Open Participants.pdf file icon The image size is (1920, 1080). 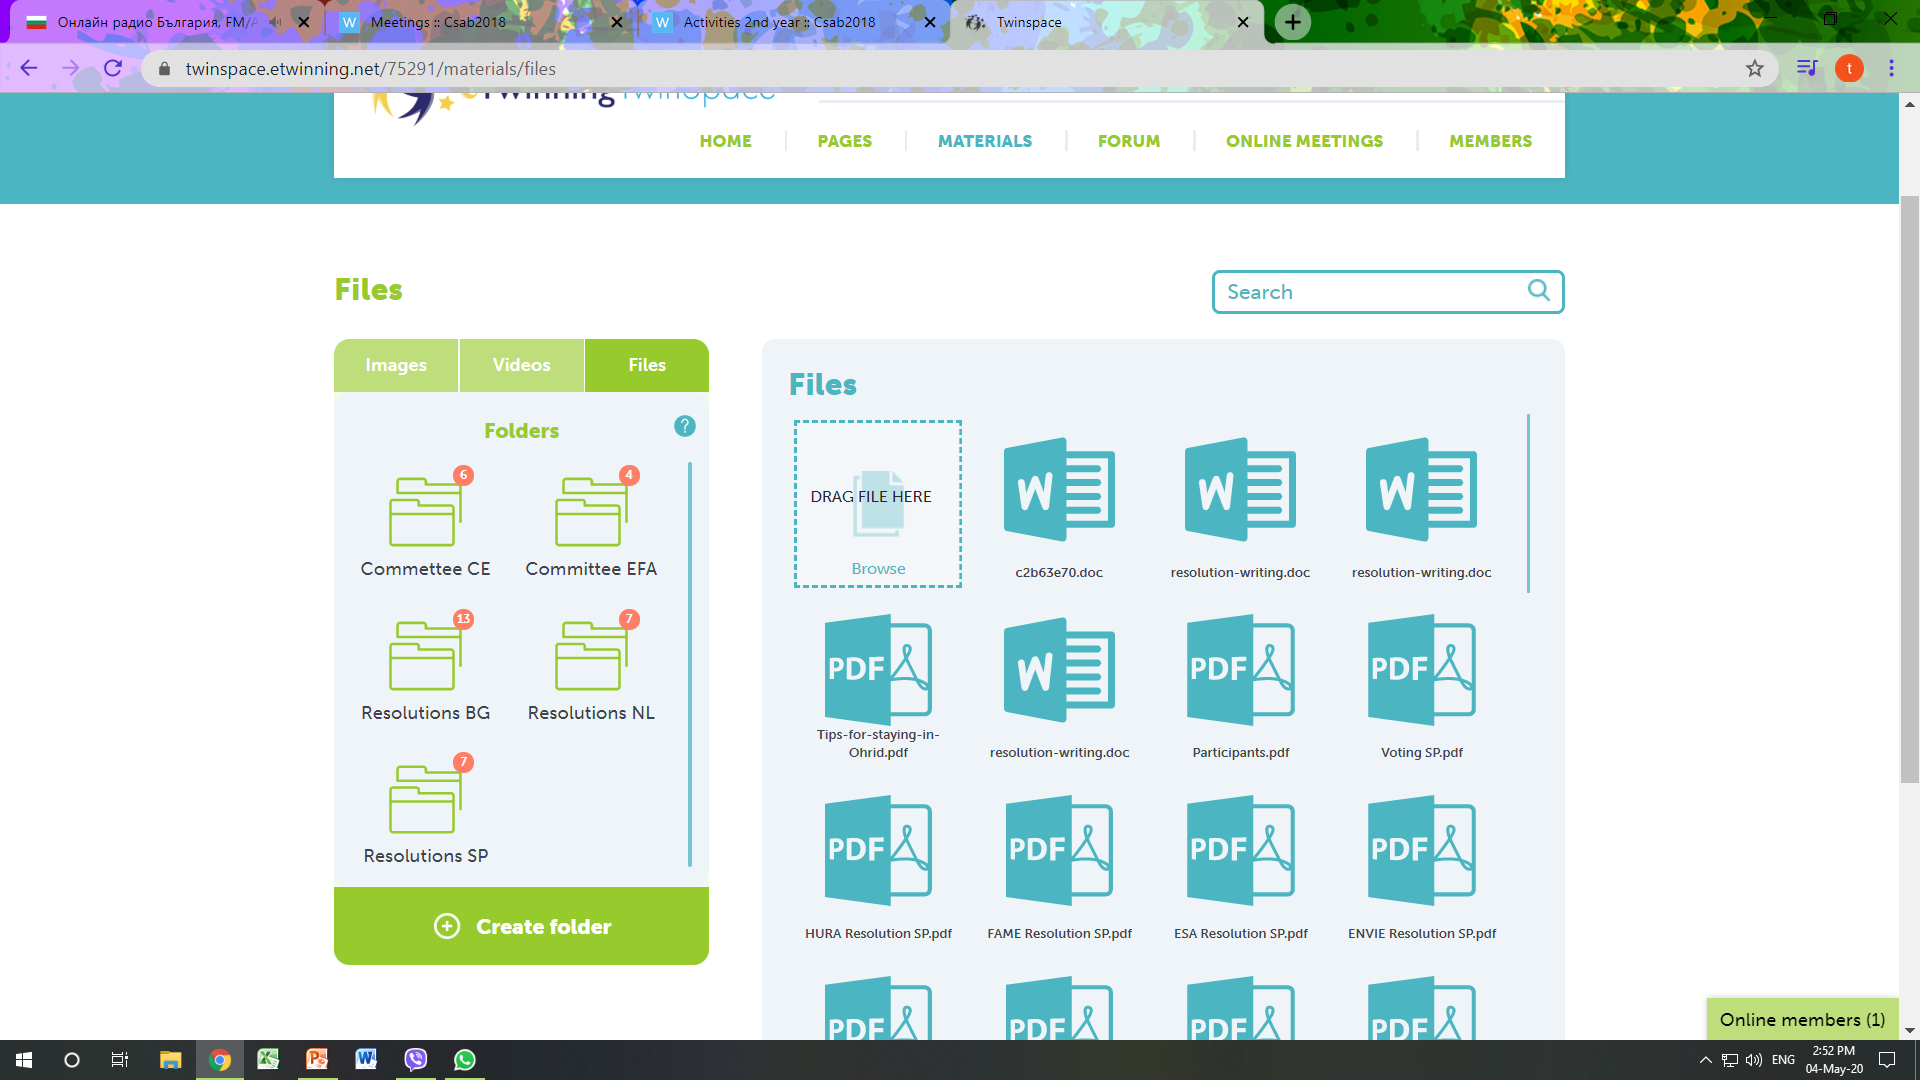click(x=1240, y=670)
